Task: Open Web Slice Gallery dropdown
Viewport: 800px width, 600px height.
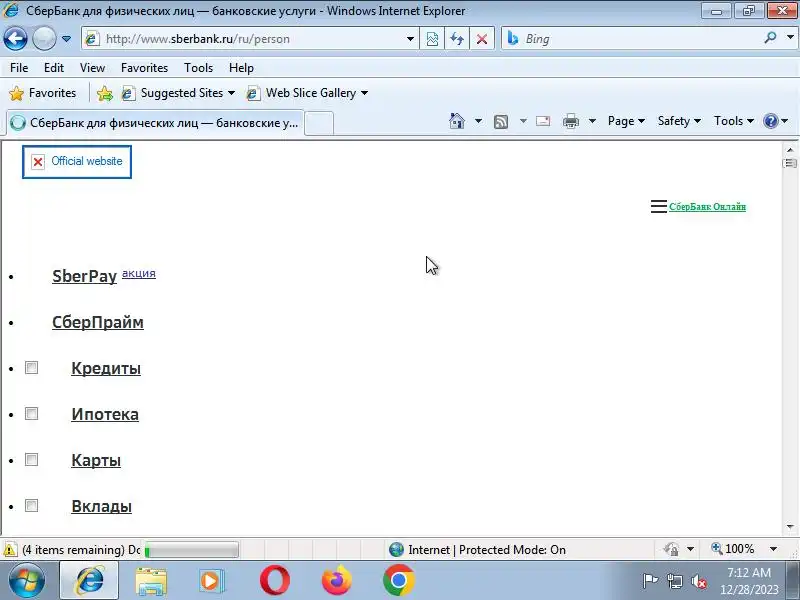Action: [x=307, y=93]
